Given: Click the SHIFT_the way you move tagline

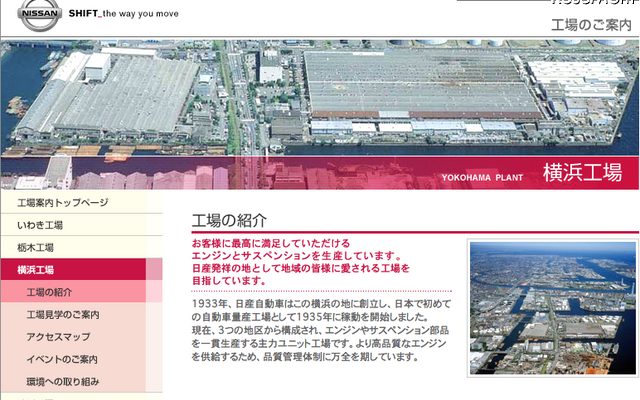Looking at the screenshot, I should coord(124,13).
